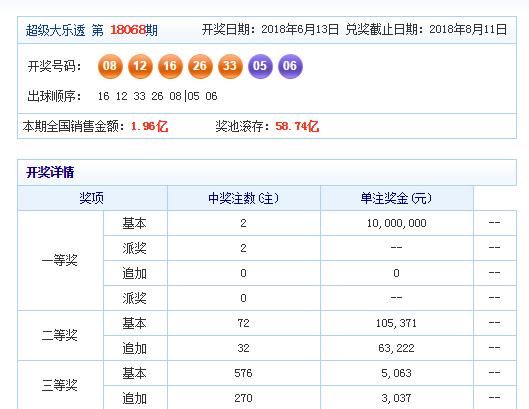Click third prize basic count 576
The height and width of the screenshot is (409, 529).
(243, 373)
